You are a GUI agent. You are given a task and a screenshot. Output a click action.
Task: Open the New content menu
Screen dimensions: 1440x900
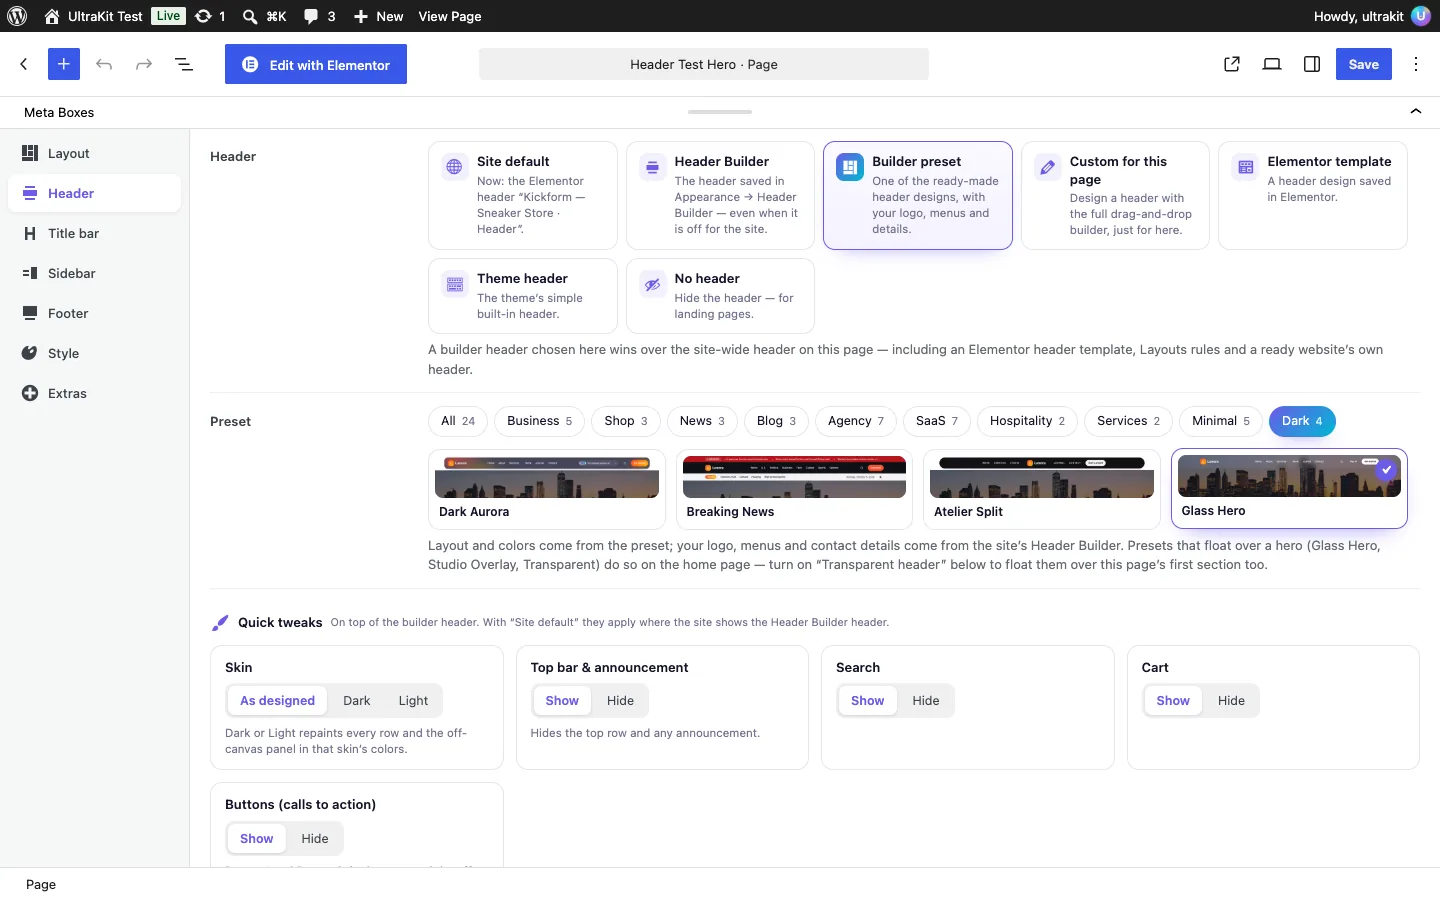pyautogui.click(x=378, y=16)
